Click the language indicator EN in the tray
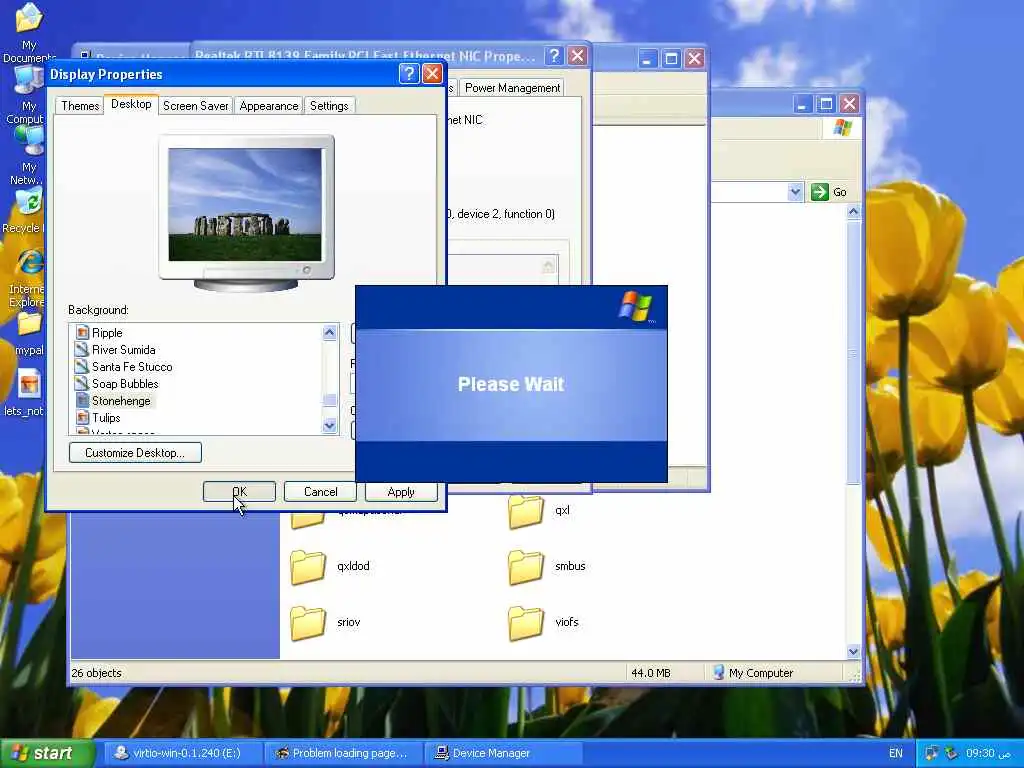The image size is (1024, 768). 895,753
